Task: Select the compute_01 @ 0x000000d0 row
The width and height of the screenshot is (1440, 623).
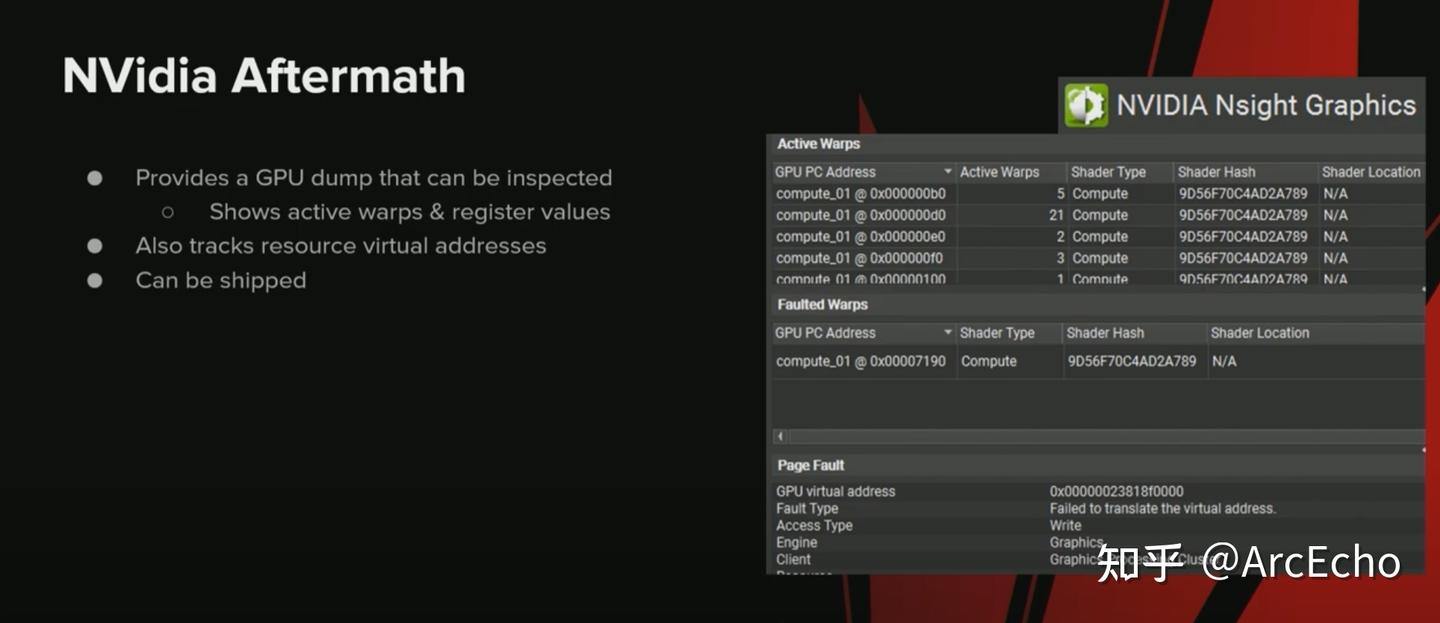Action: tap(861, 215)
